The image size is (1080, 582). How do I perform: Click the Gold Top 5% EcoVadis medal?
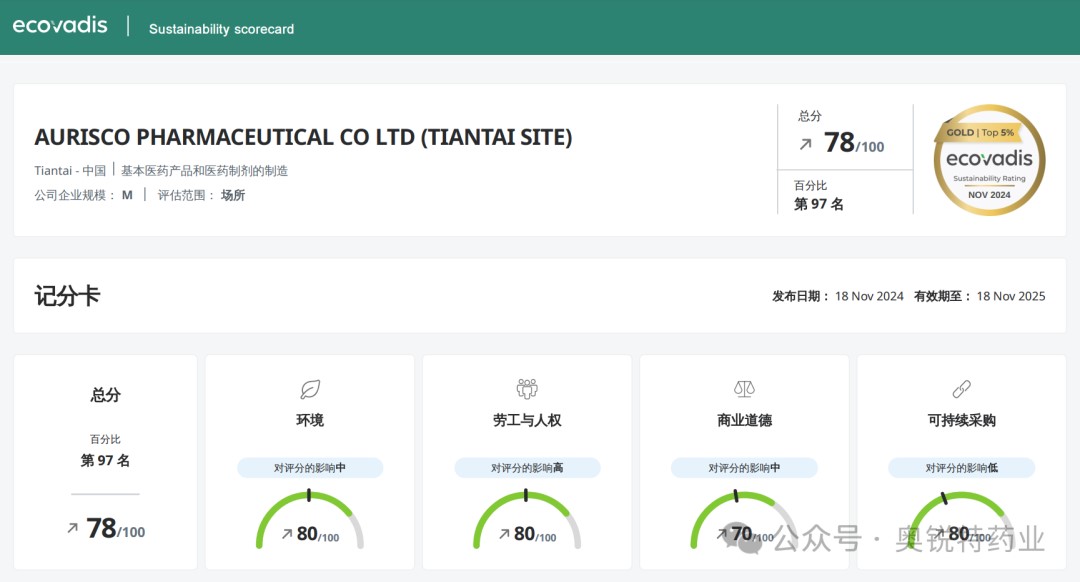(988, 160)
